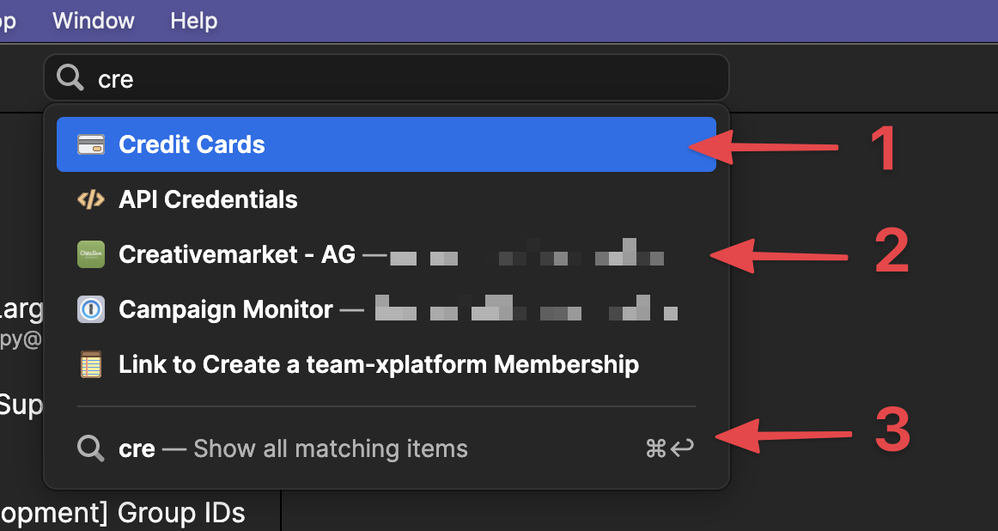Open the API Credentials result

208,200
